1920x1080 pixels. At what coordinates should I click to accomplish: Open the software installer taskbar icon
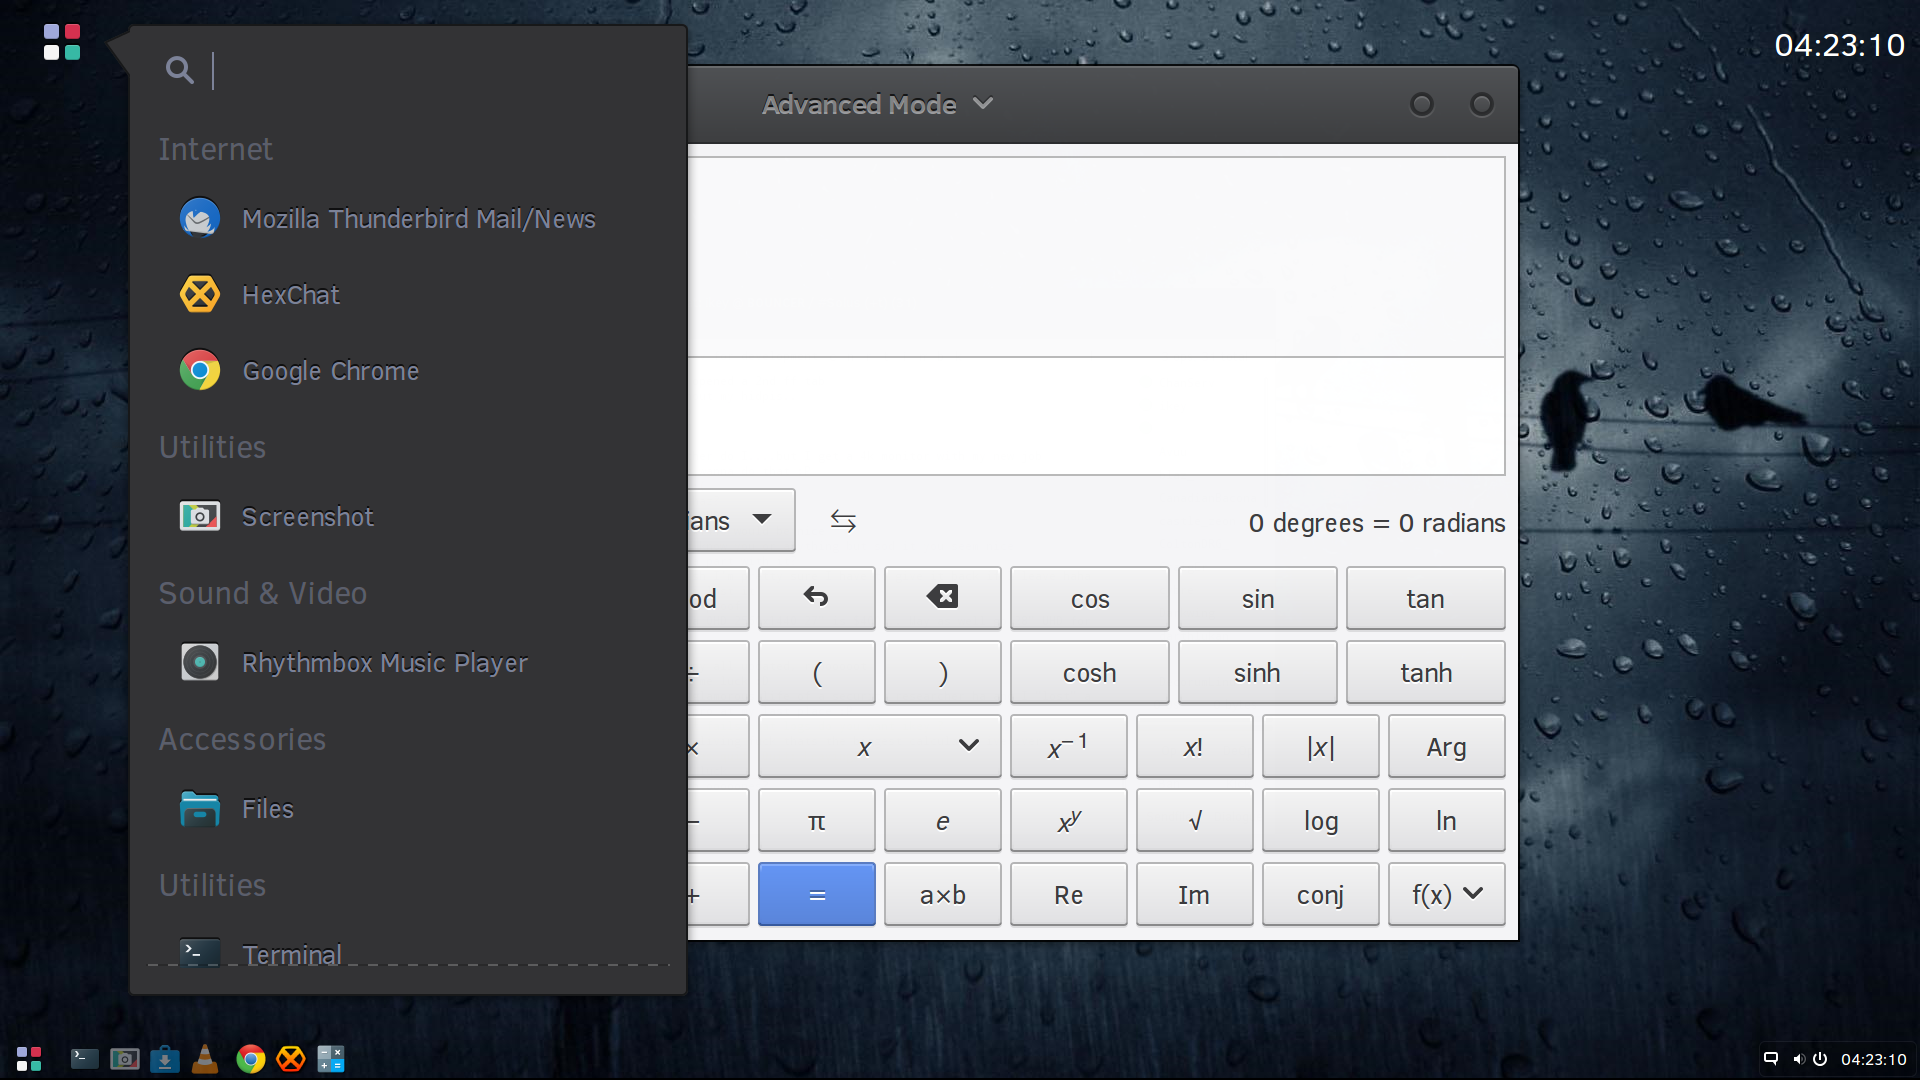pos(165,1059)
